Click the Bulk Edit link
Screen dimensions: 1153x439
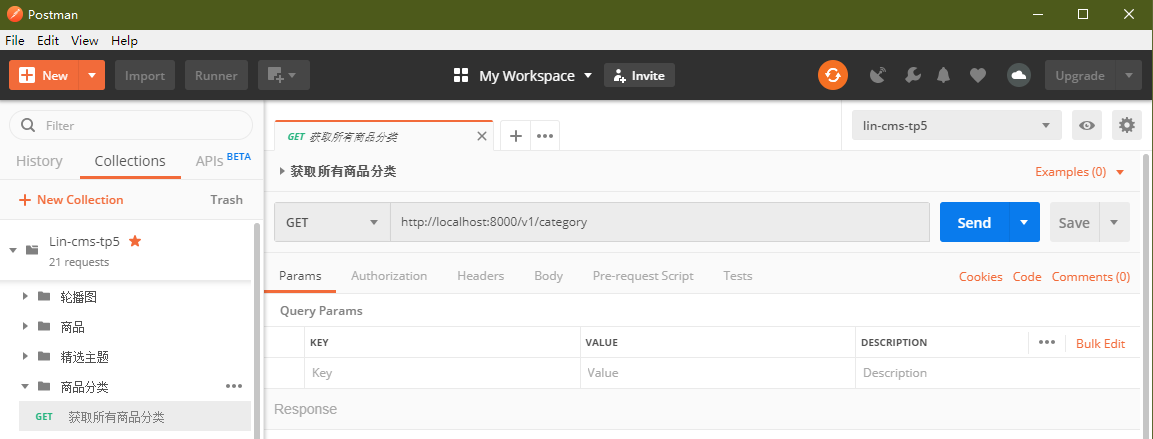[x=1100, y=343]
